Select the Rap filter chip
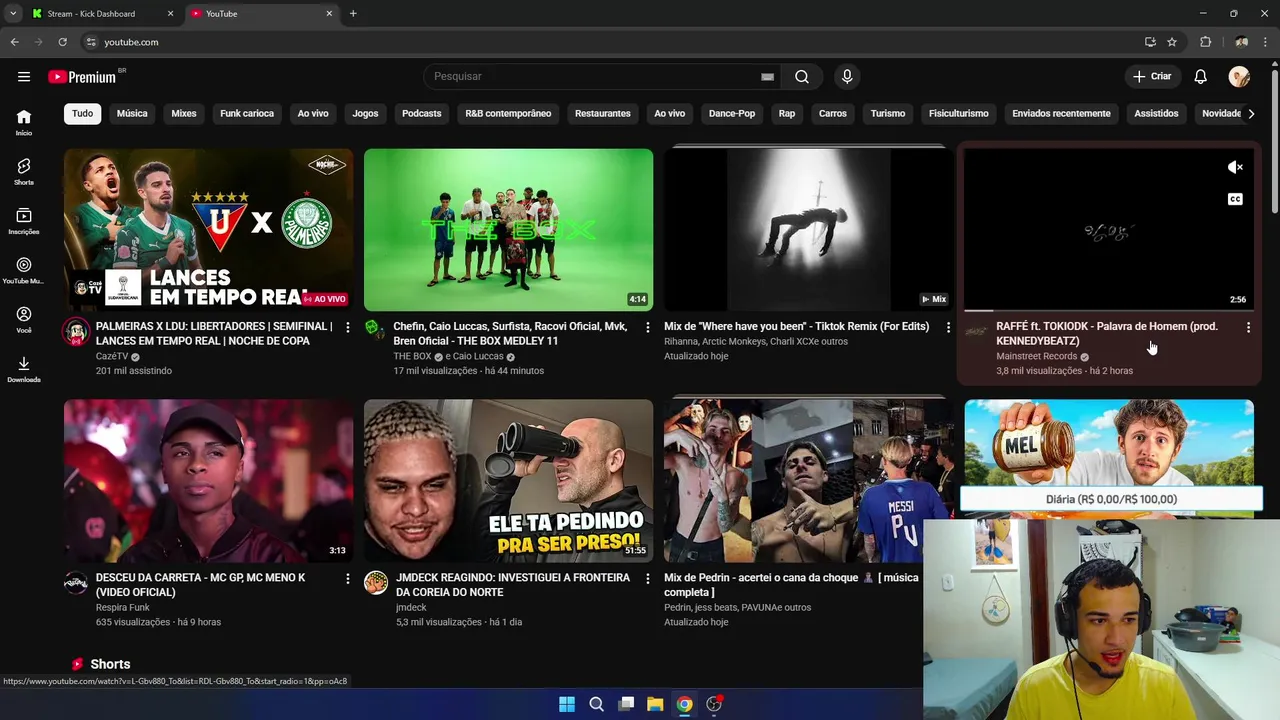 [787, 113]
